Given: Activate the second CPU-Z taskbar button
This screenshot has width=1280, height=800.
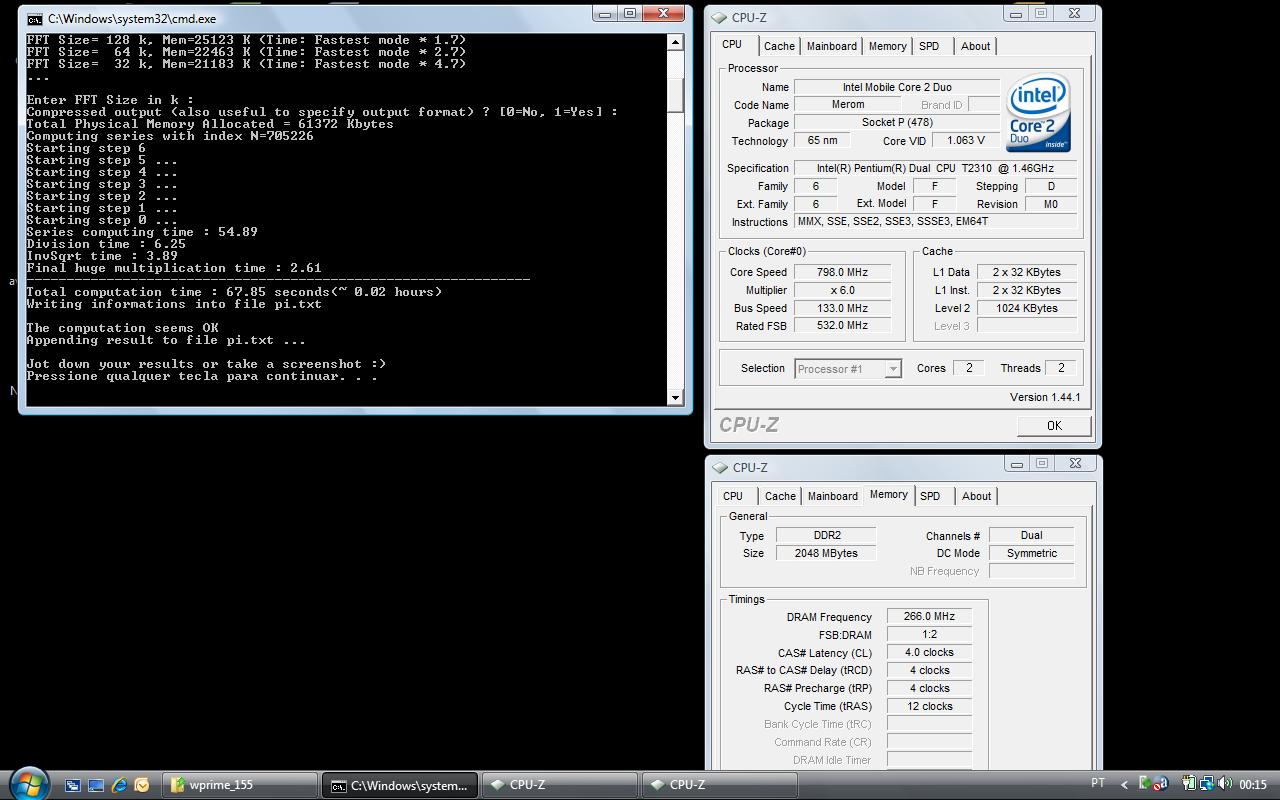Looking at the screenshot, I should pyautogui.click(x=719, y=785).
